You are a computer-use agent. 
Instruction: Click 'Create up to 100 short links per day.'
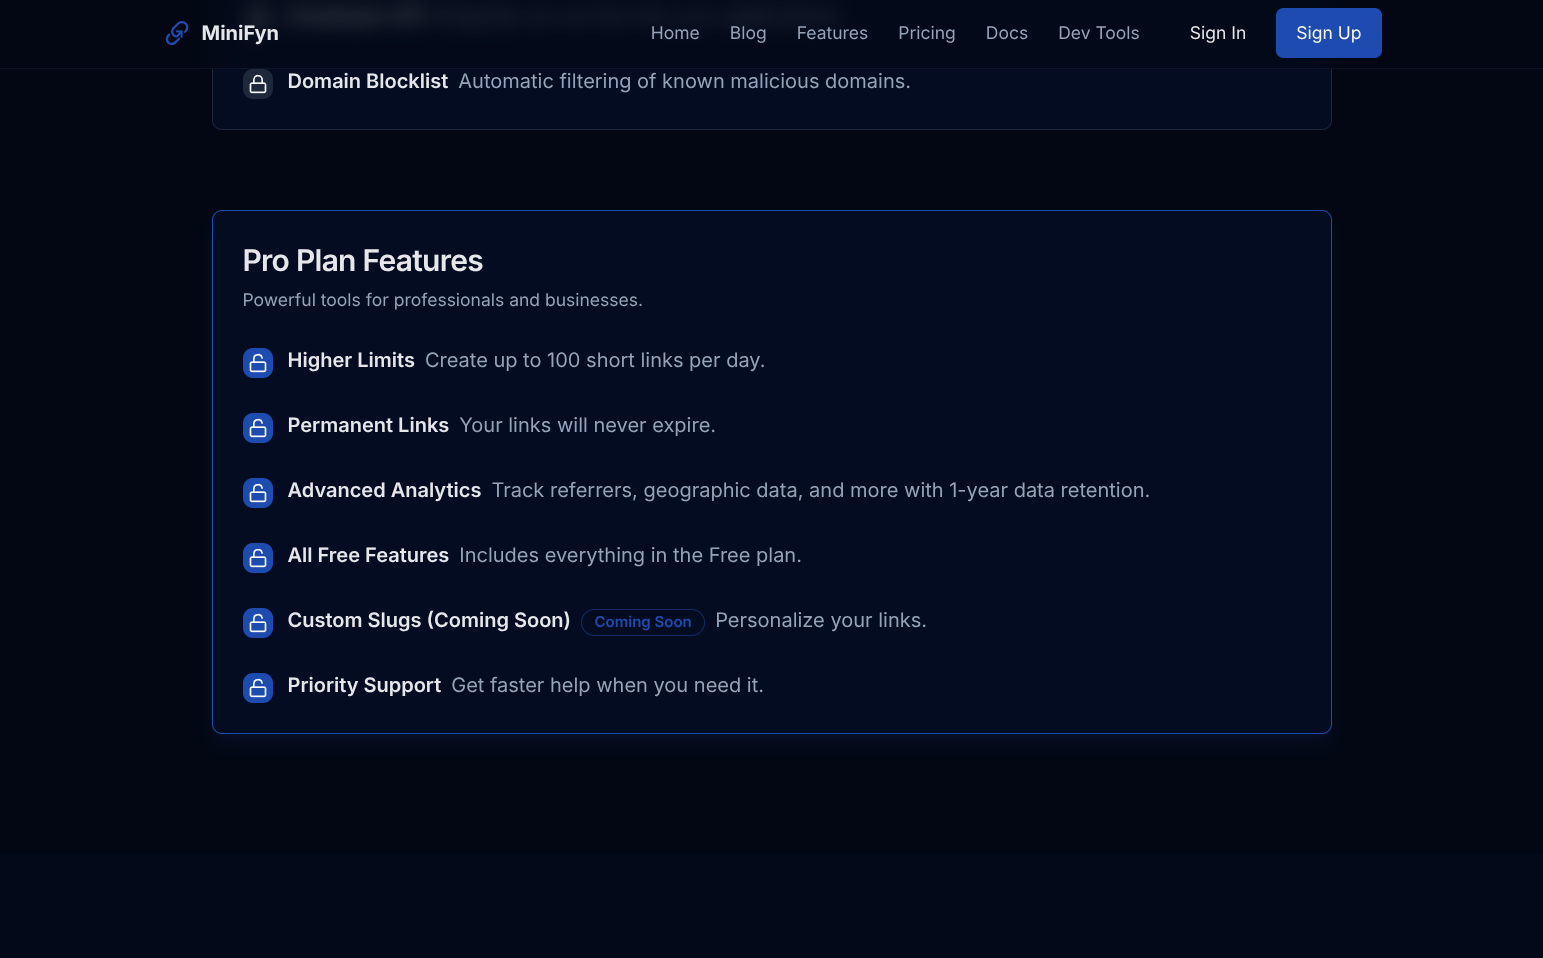tap(595, 360)
